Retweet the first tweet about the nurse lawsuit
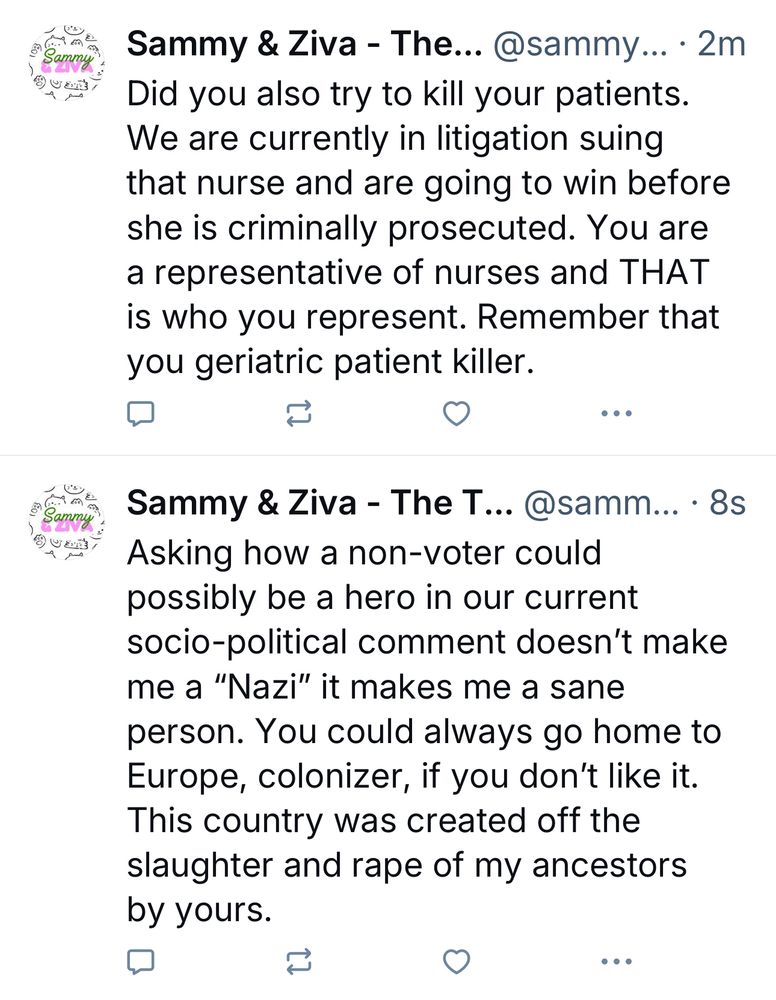776x1000 pixels. [x=298, y=414]
